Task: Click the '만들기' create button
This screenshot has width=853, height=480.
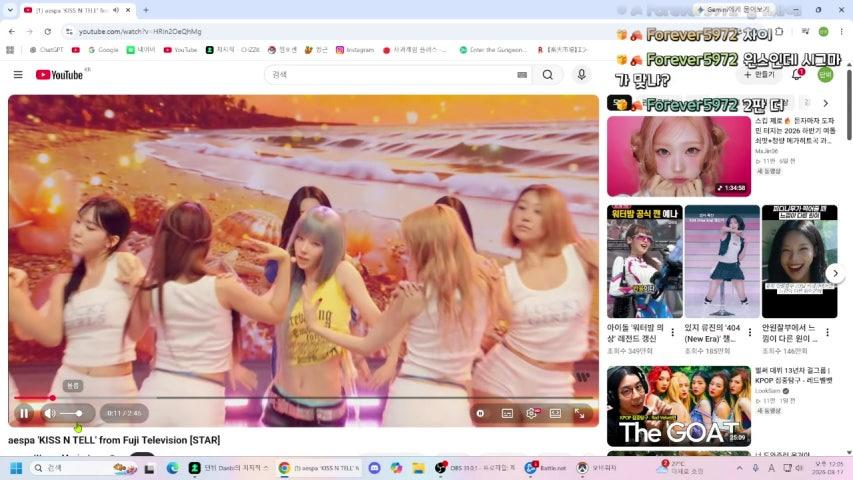Action: click(759, 75)
